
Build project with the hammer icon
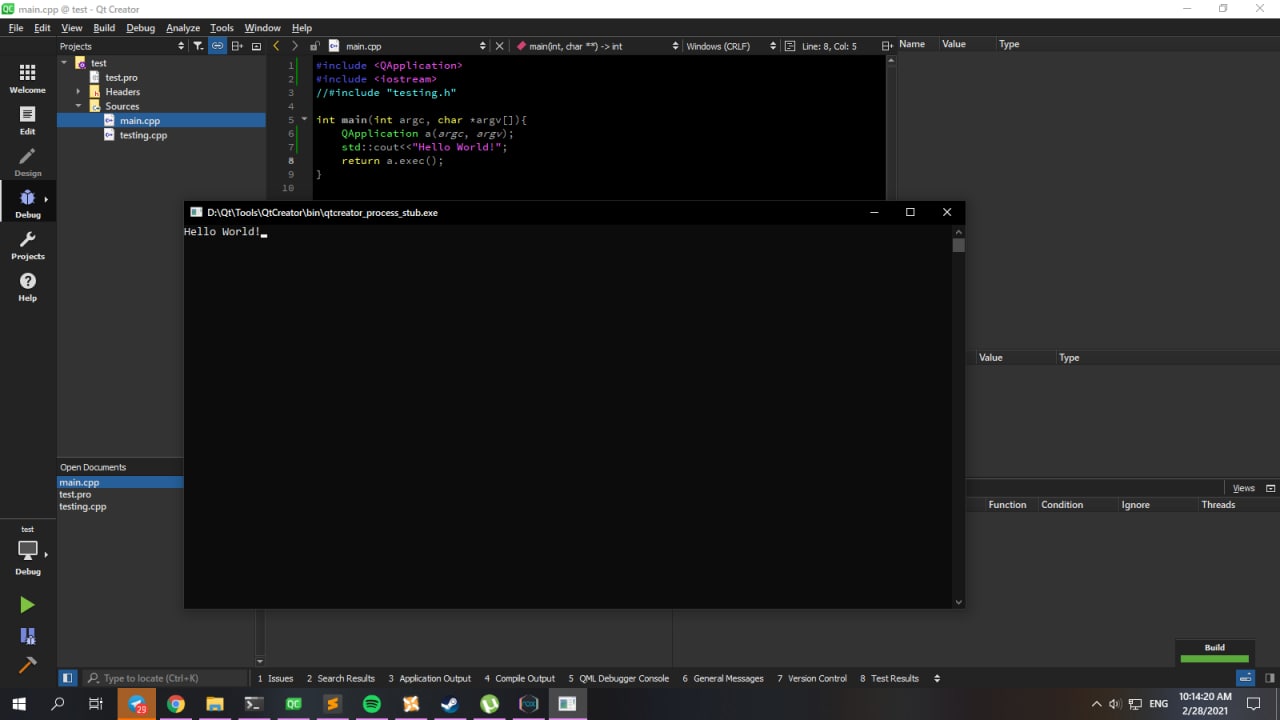(27, 665)
